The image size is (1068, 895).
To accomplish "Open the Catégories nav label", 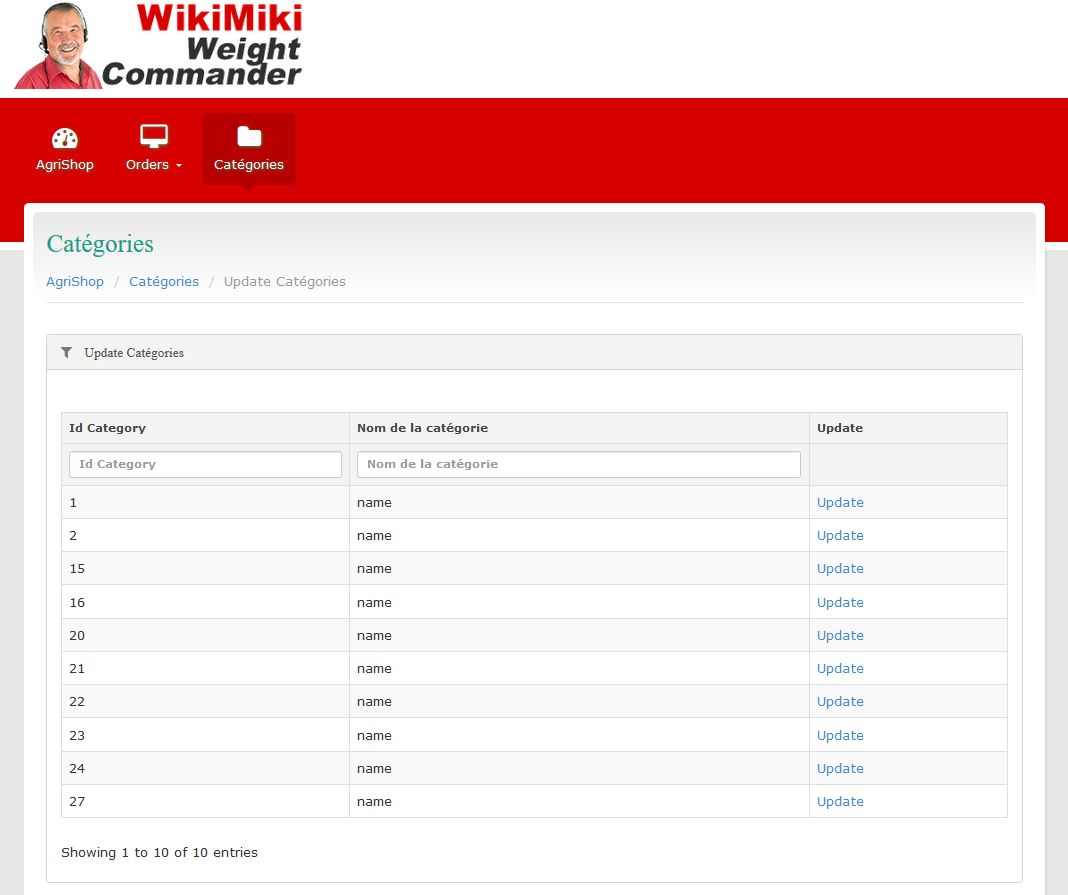I will coord(249,165).
